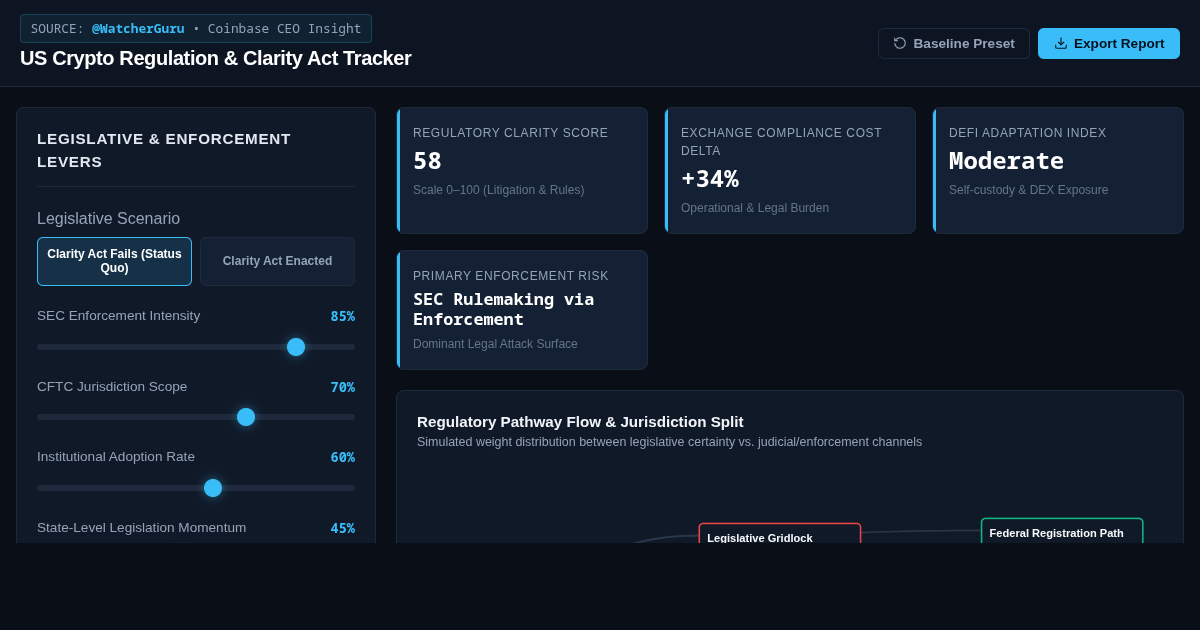1200x630 pixels.
Task: Click the Export Report button label
Action: (x=1119, y=43)
